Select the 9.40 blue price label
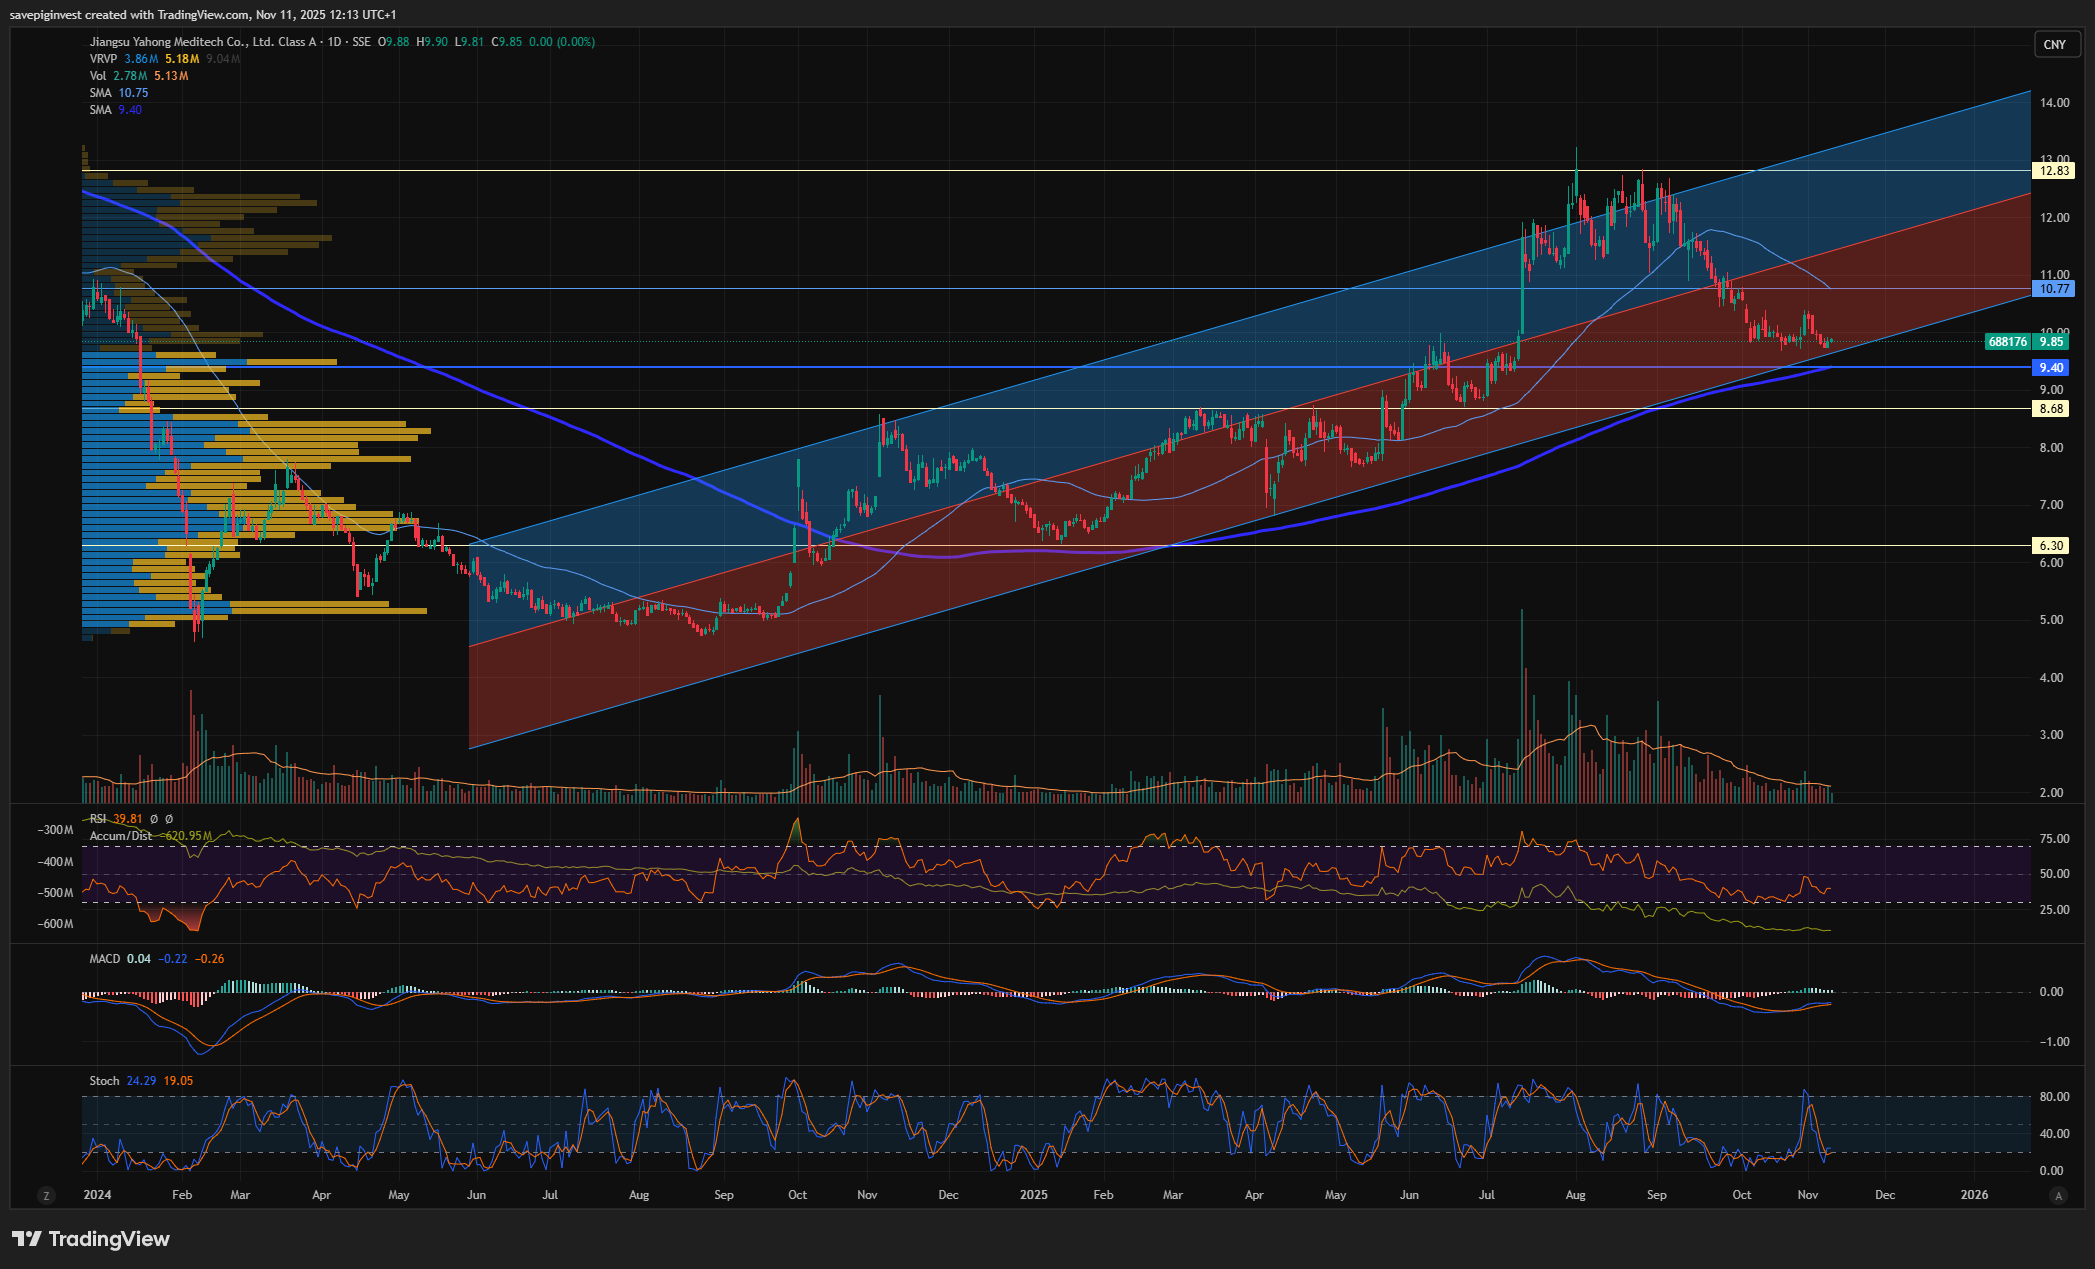The width and height of the screenshot is (2095, 1269). click(2053, 368)
